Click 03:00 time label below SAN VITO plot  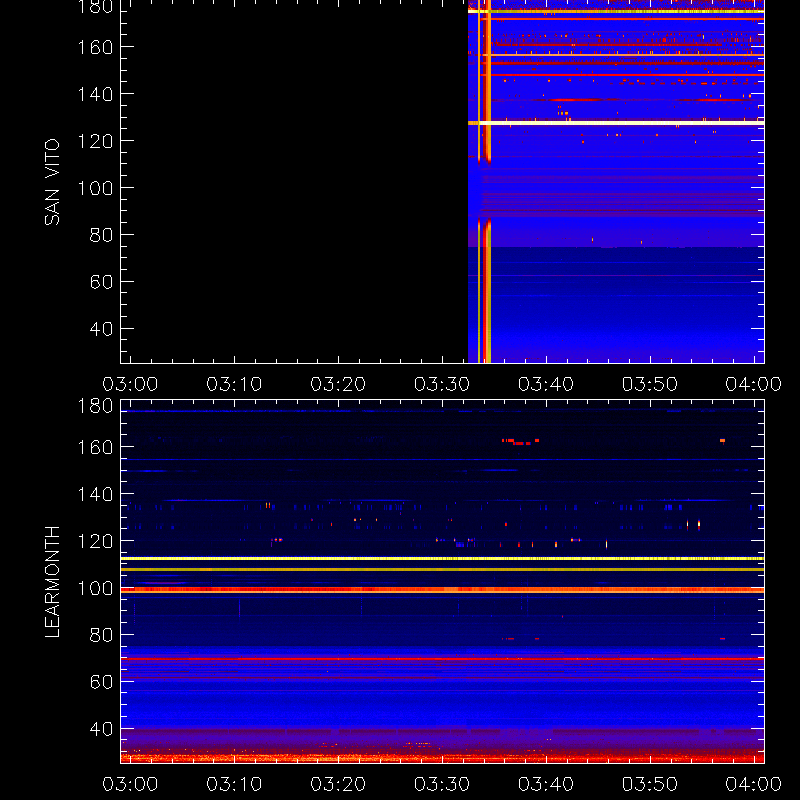click(x=130, y=384)
